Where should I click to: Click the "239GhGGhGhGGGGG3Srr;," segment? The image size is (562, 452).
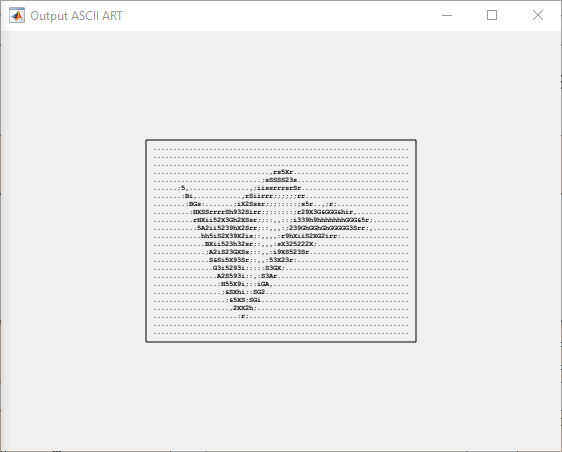[x=329, y=228]
